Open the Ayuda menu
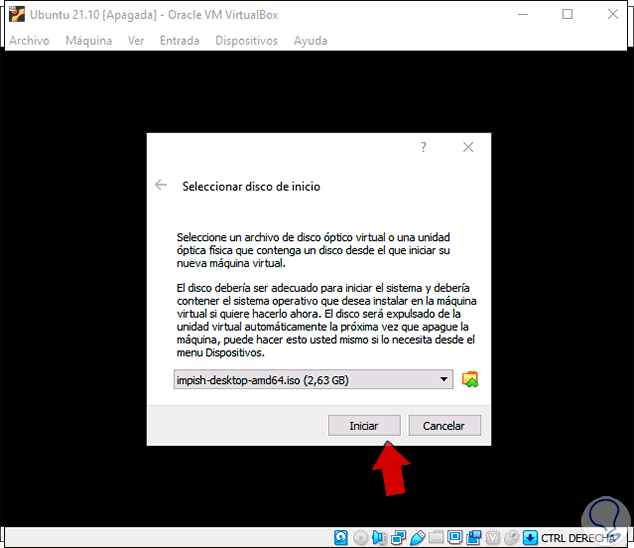 (311, 40)
